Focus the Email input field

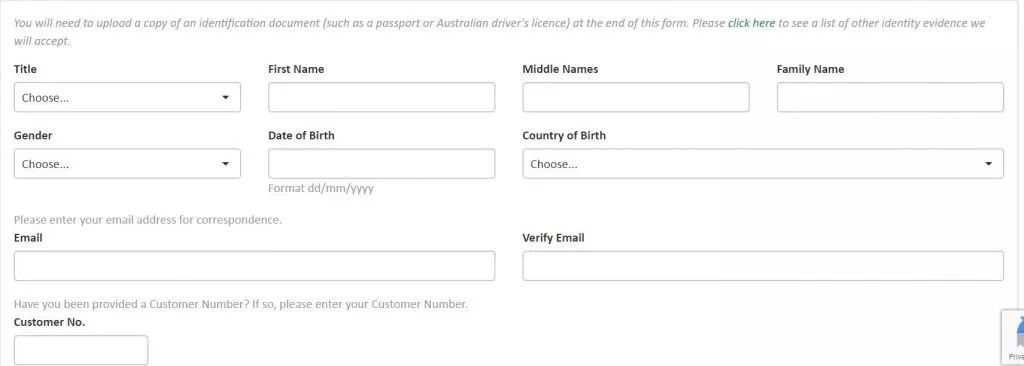coord(255,266)
